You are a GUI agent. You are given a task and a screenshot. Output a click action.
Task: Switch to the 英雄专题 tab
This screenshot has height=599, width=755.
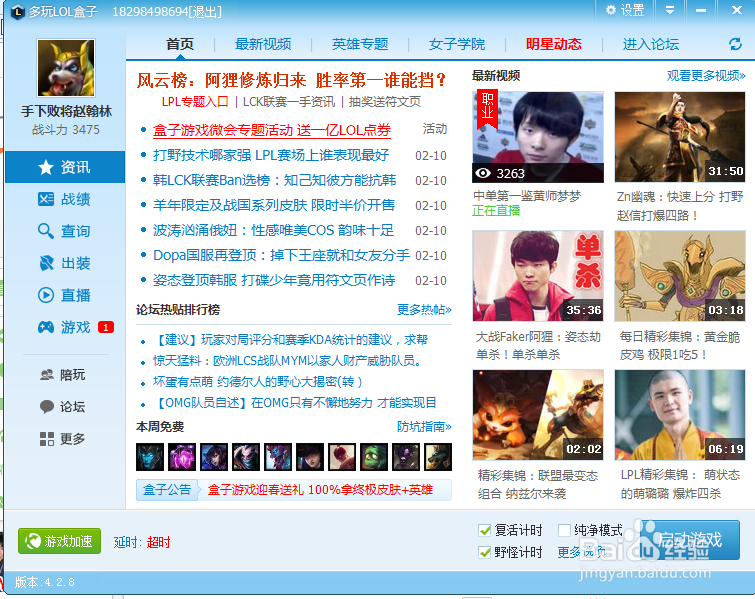[x=360, y=44]
